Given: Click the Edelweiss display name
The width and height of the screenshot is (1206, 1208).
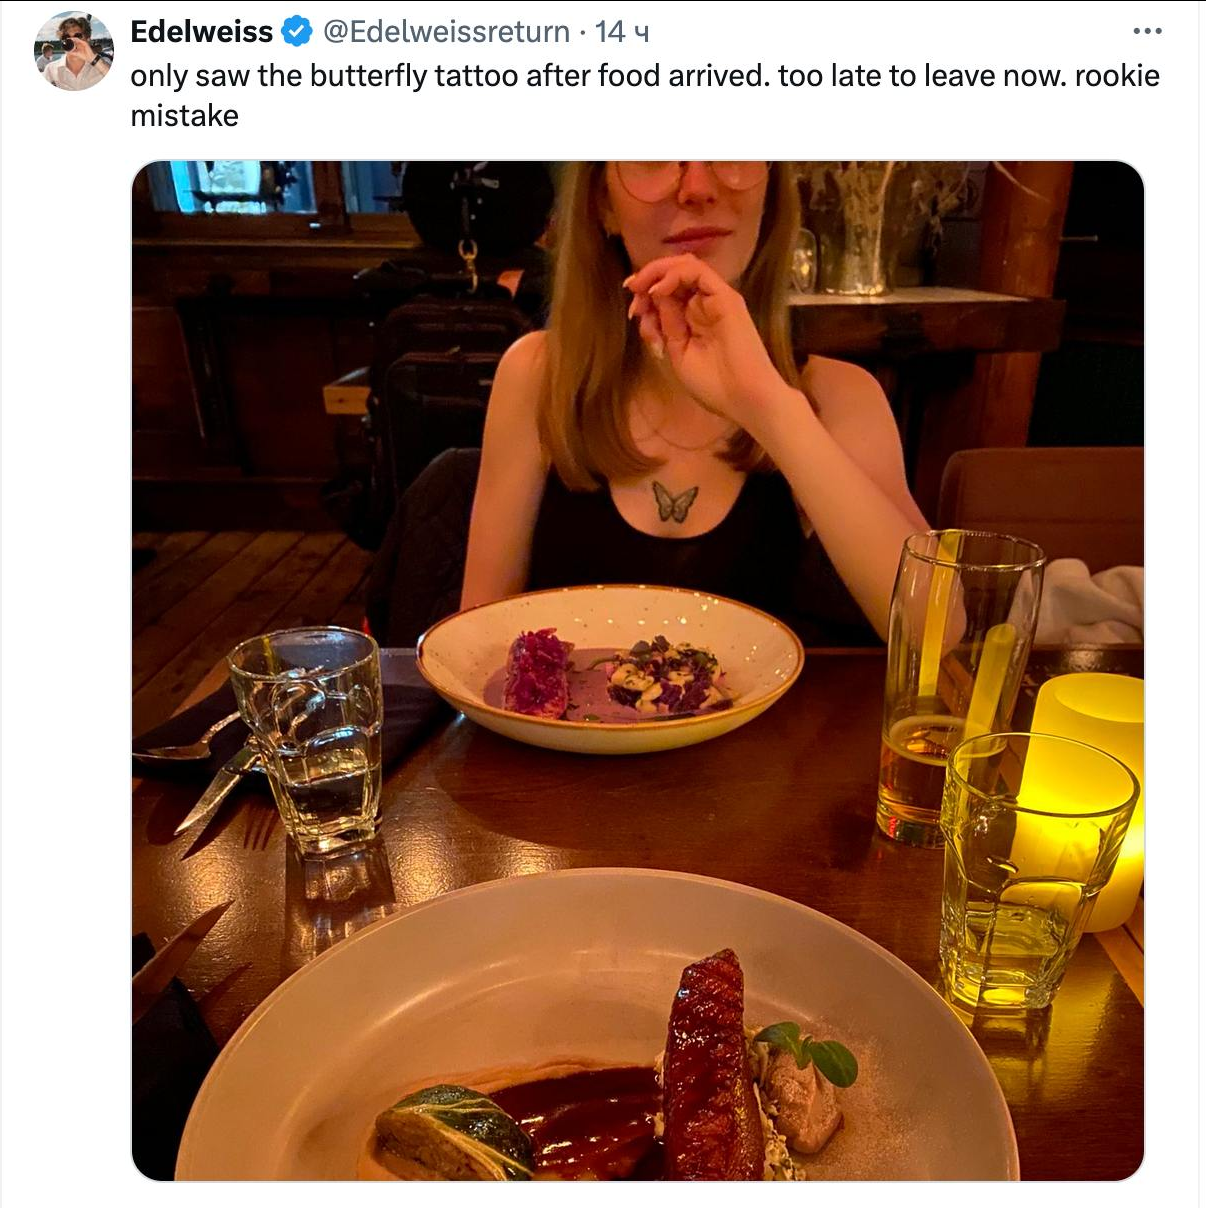Looking at the screenshot, I should pyautogui.click(x=201, y=32).
